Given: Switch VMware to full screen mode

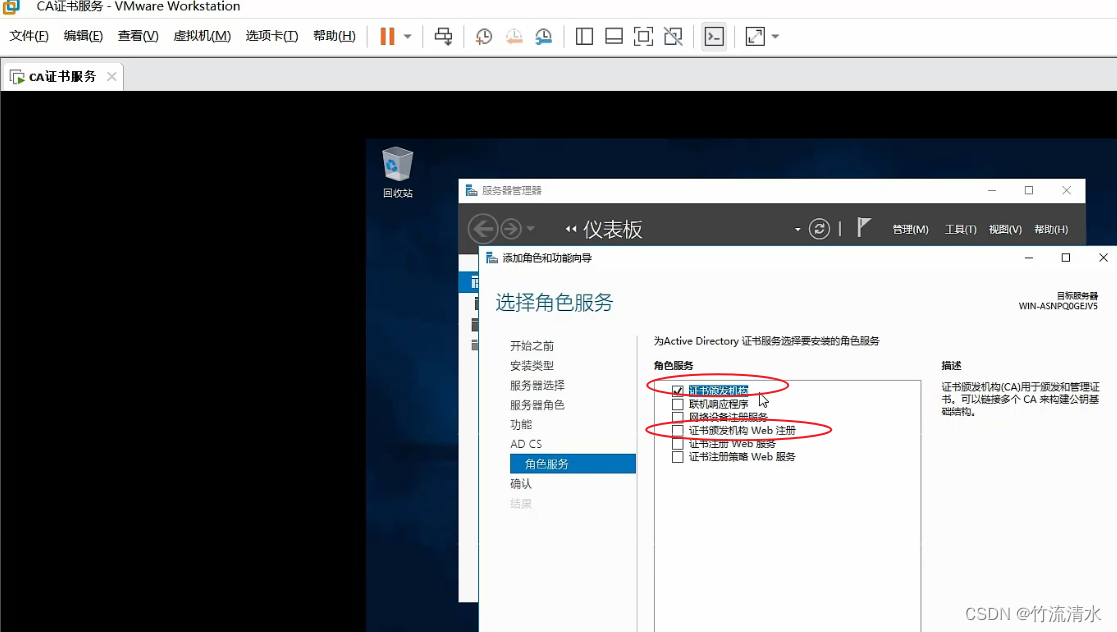Looking at the screenshot, I should tap(643, 36).
